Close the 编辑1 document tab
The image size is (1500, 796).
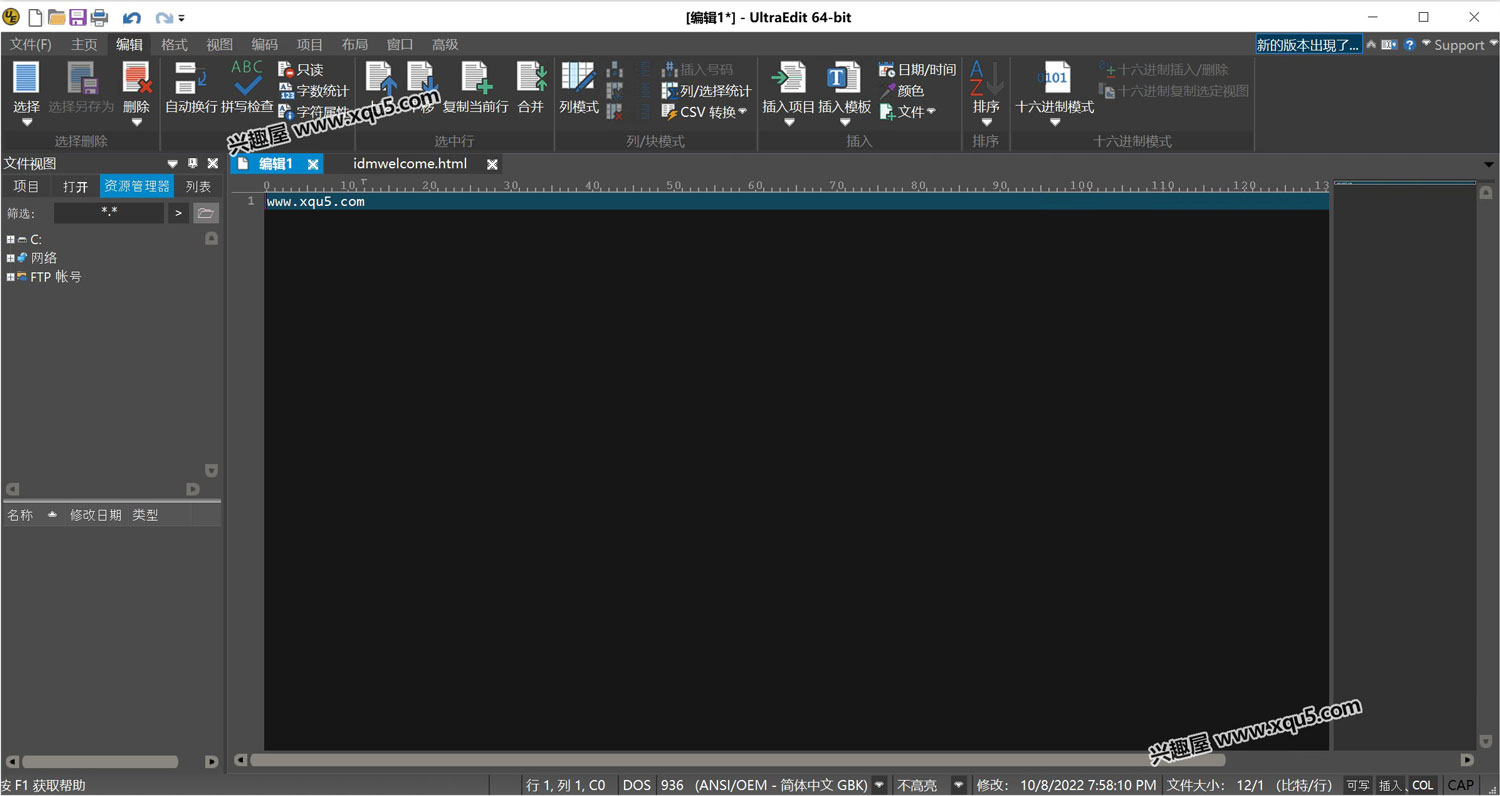pos(313,164)
